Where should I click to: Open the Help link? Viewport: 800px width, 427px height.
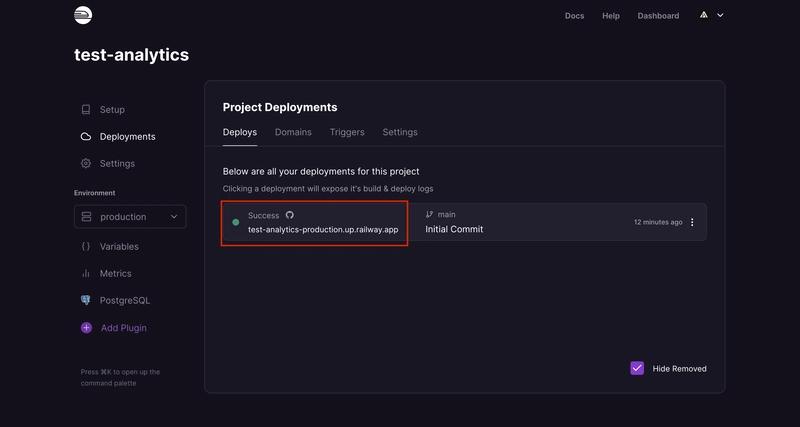point(611,16)
